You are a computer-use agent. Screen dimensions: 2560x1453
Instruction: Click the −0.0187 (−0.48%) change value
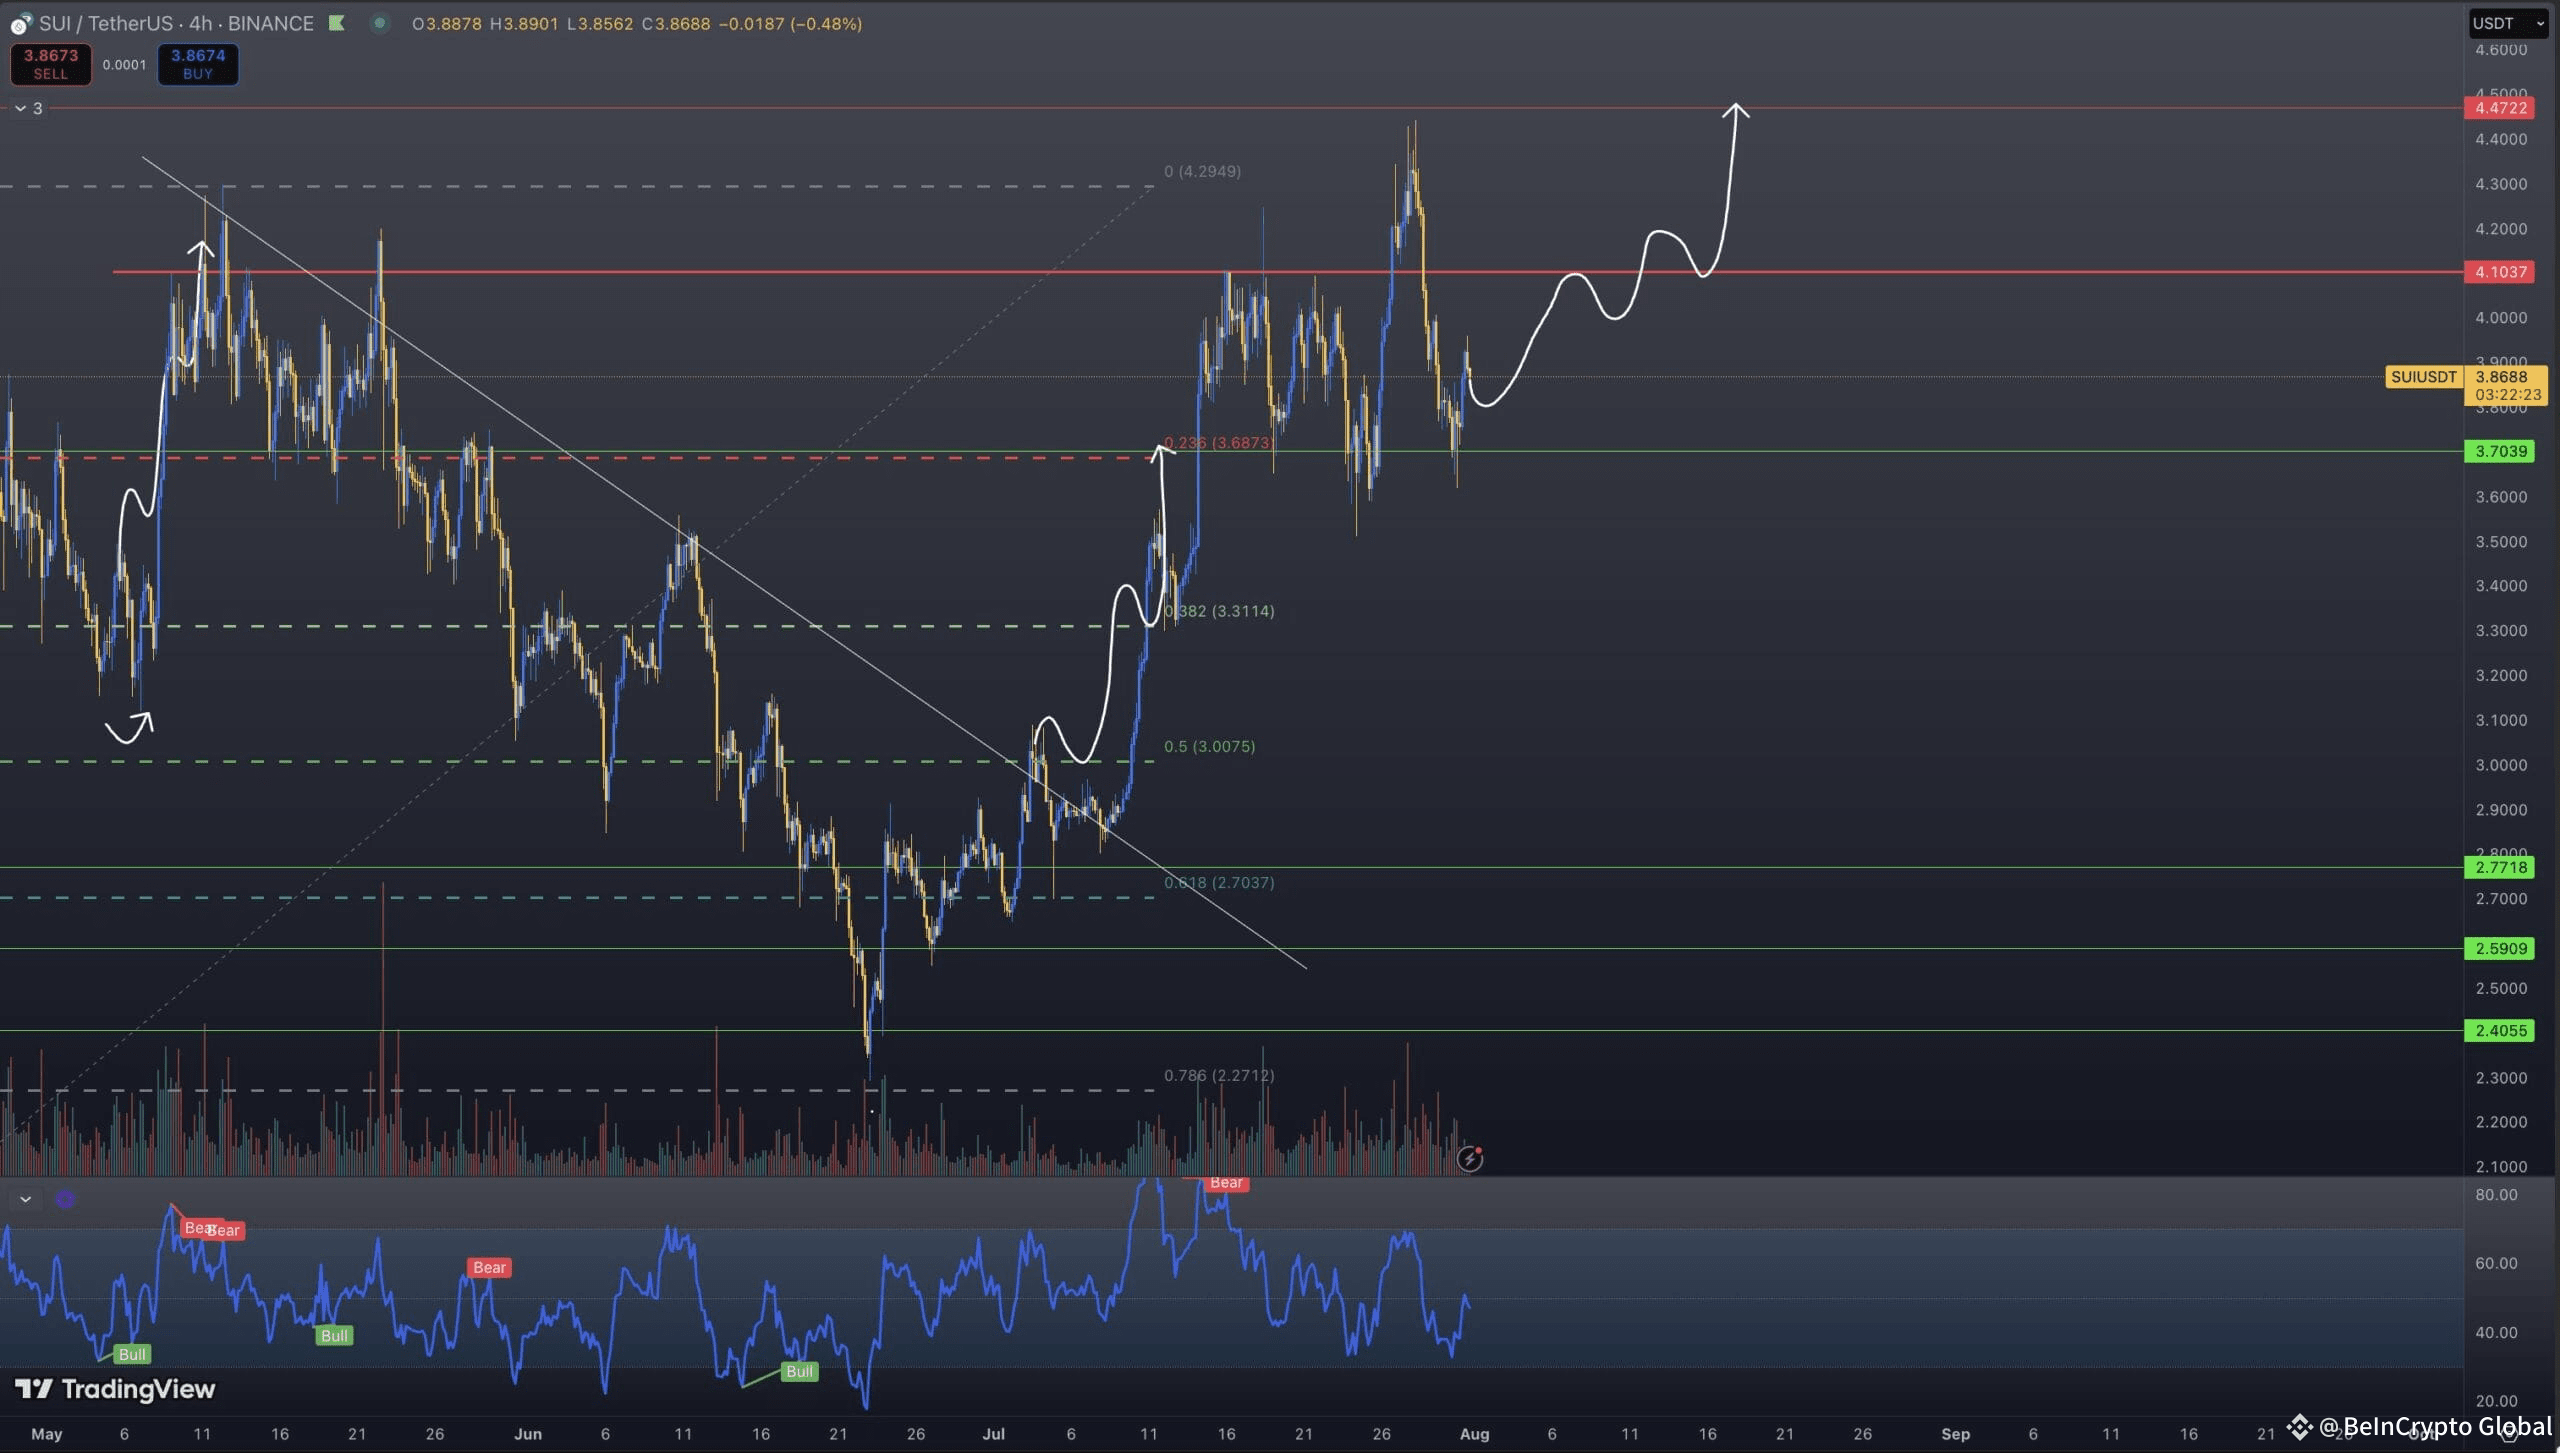790,23
